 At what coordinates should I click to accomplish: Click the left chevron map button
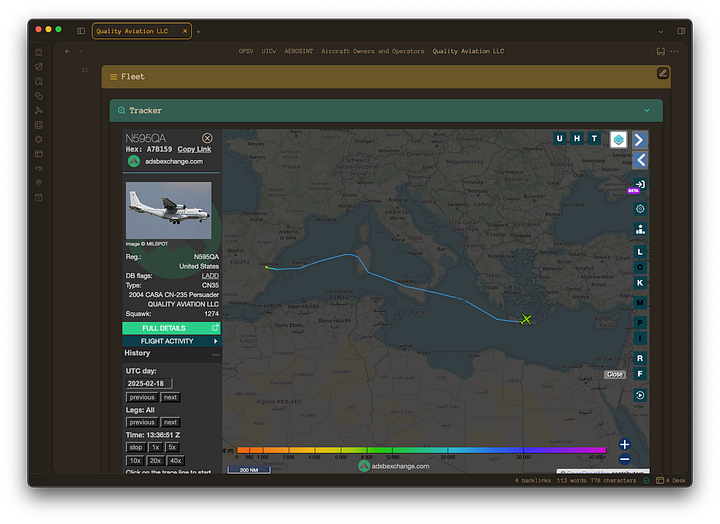(x=640, y=160)
